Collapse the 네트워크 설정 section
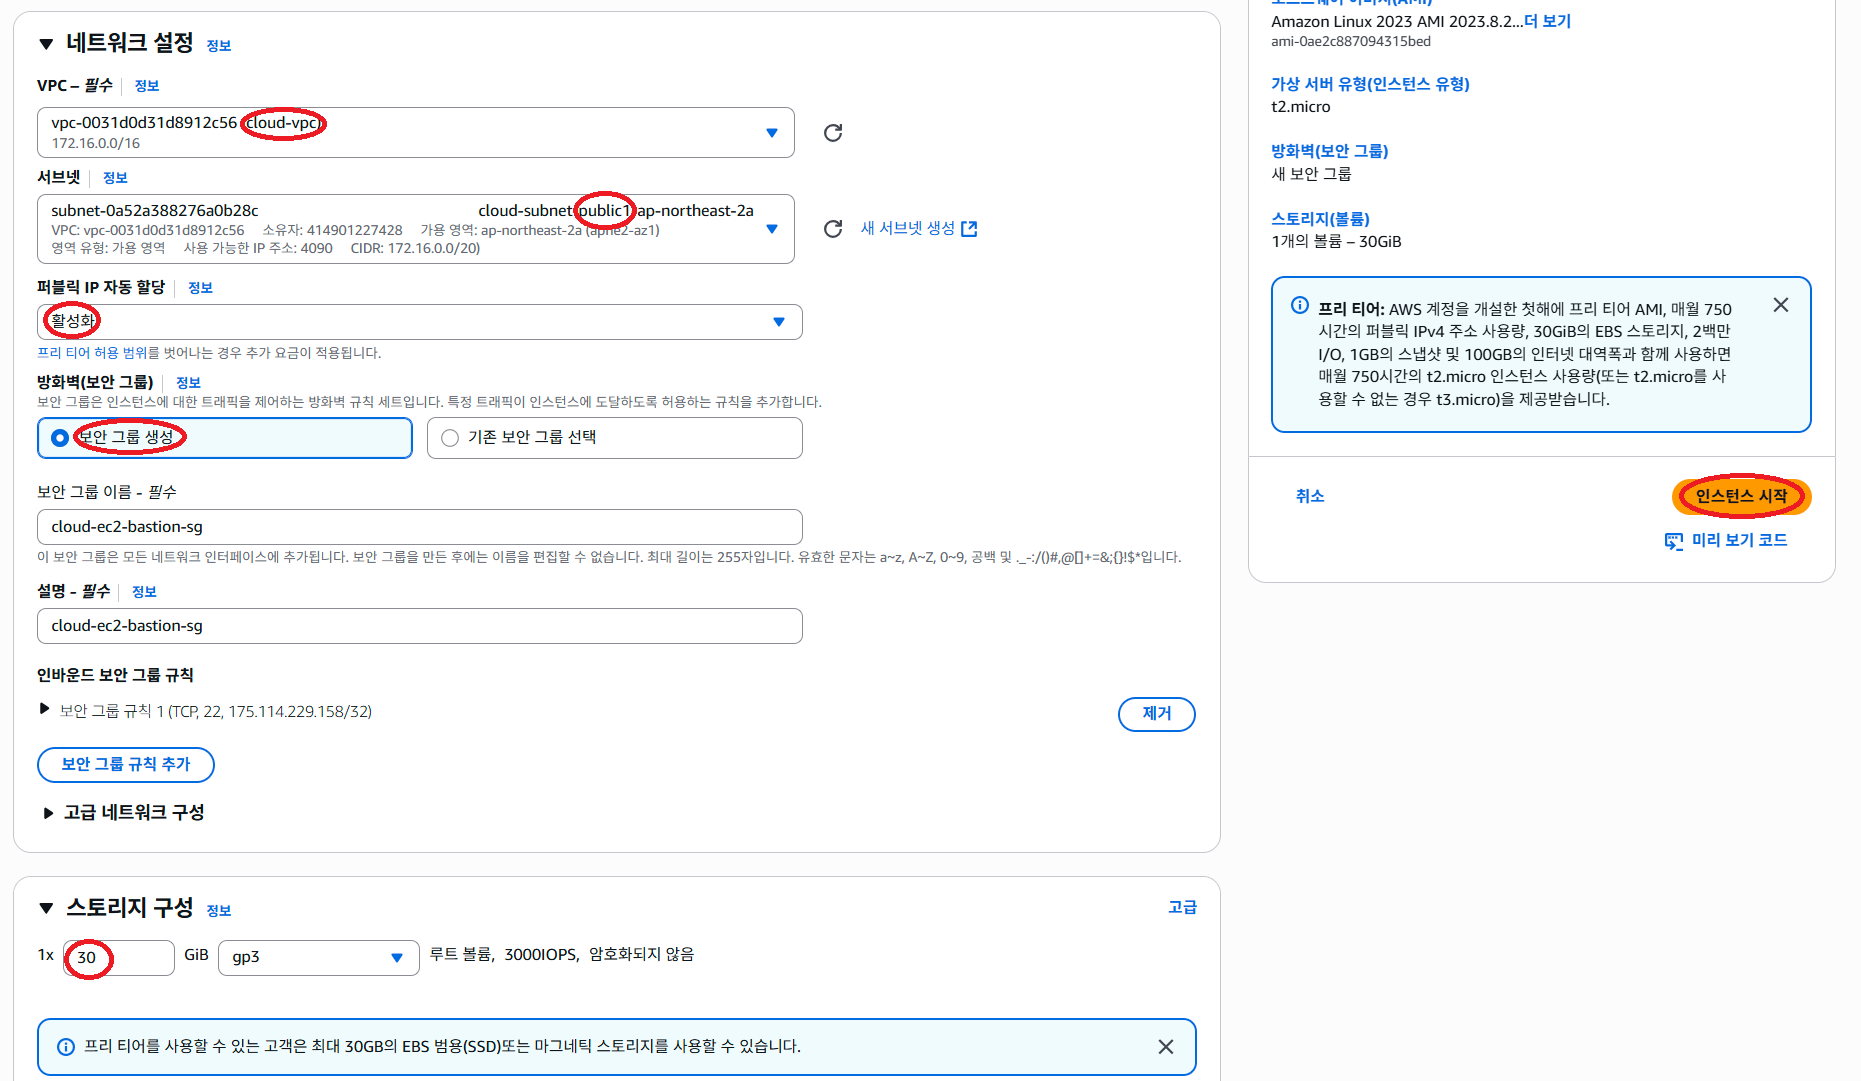The width and height of the screenshot is (1861, 1081). pos(46,44)
